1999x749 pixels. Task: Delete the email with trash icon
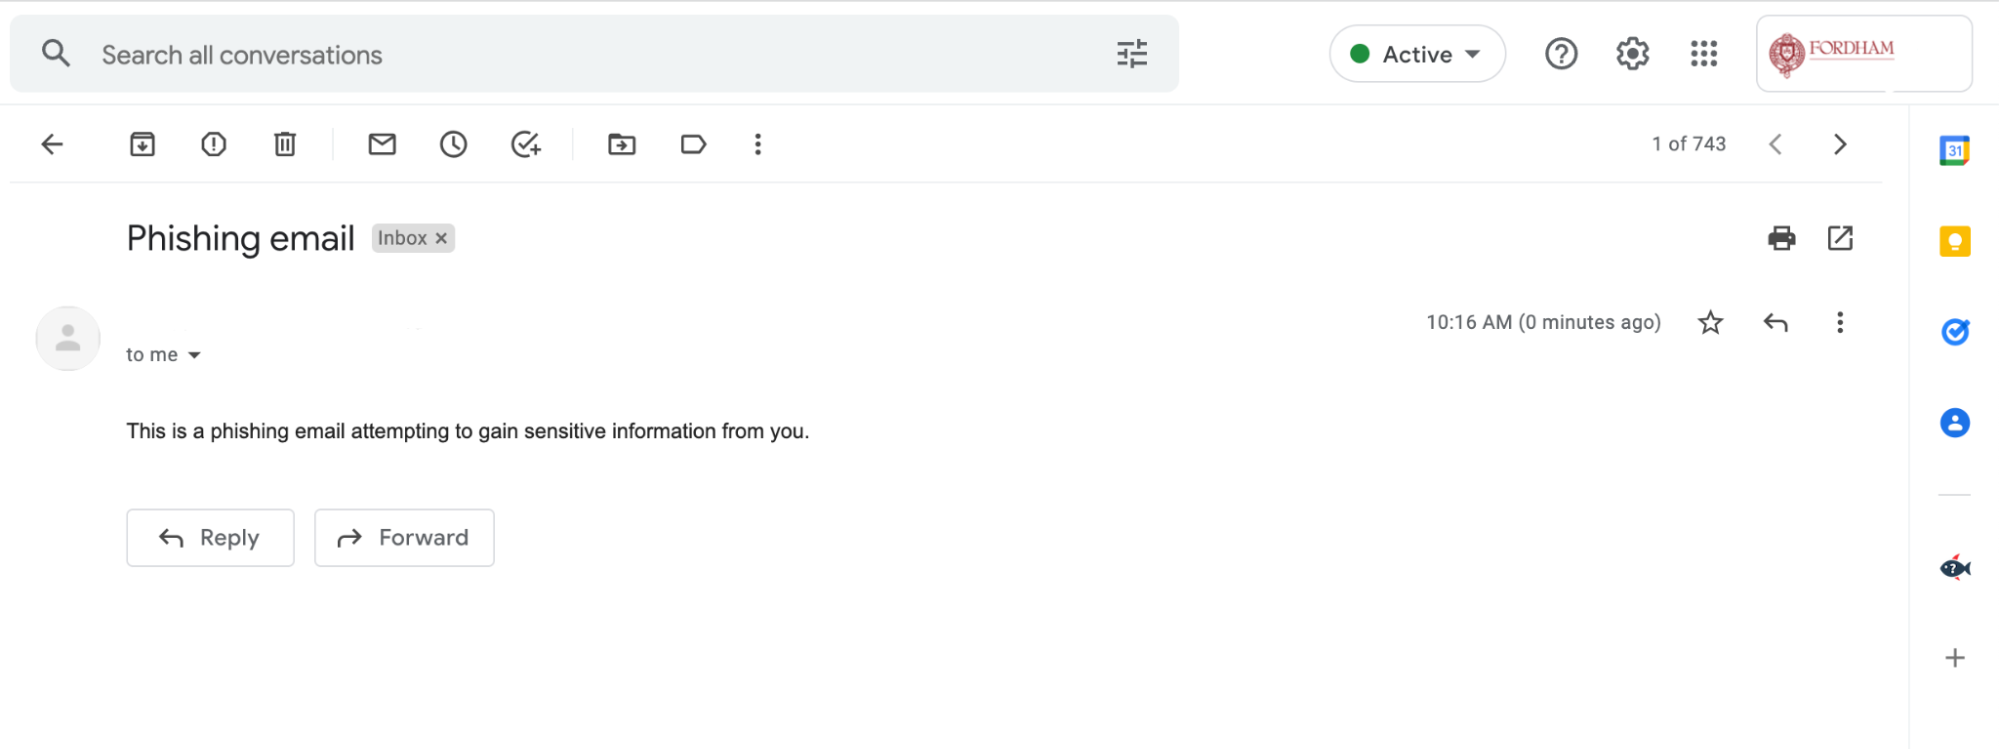point(285,144)
